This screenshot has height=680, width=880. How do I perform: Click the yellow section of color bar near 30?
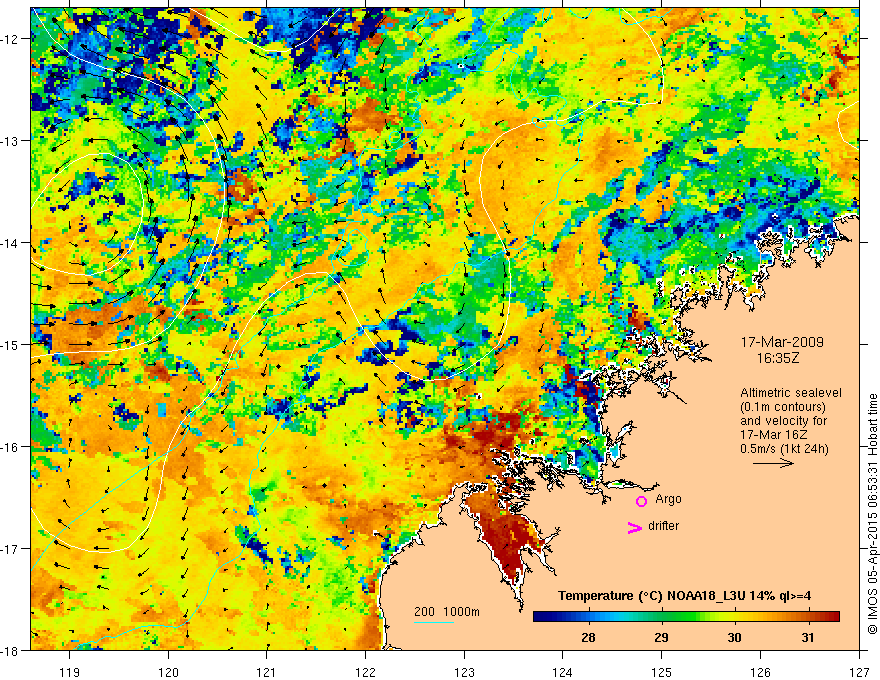(734, 617)
